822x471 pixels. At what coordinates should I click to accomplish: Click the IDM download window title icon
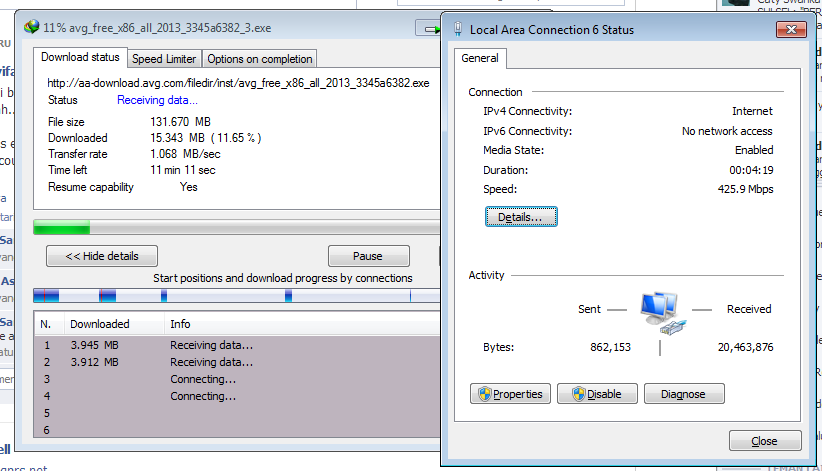pos(31,27)
